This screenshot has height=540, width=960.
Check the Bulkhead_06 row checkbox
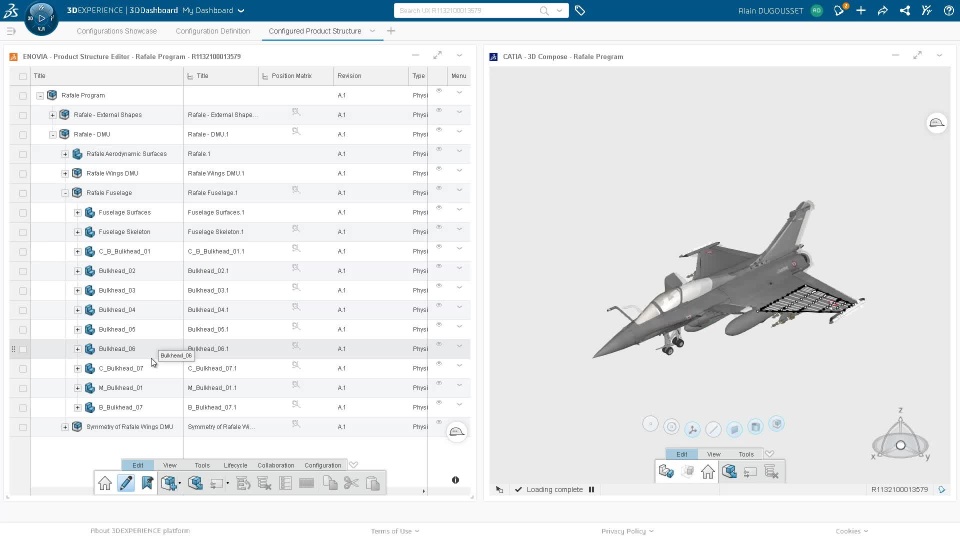[23, 349]
